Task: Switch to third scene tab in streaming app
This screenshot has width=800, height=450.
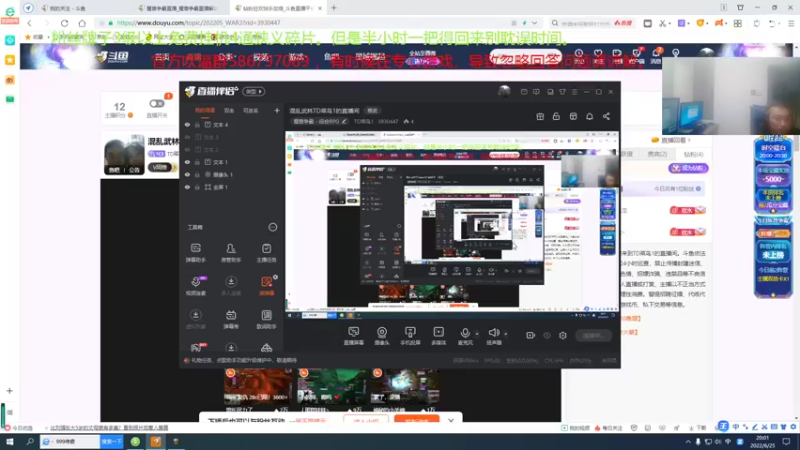Action: pyautogui.click(x=250, y=110)
